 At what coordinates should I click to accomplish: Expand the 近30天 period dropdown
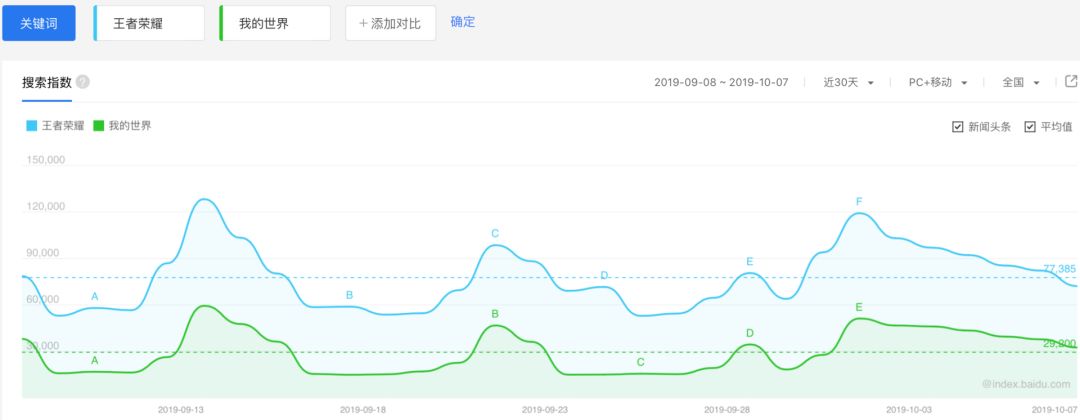849,83
